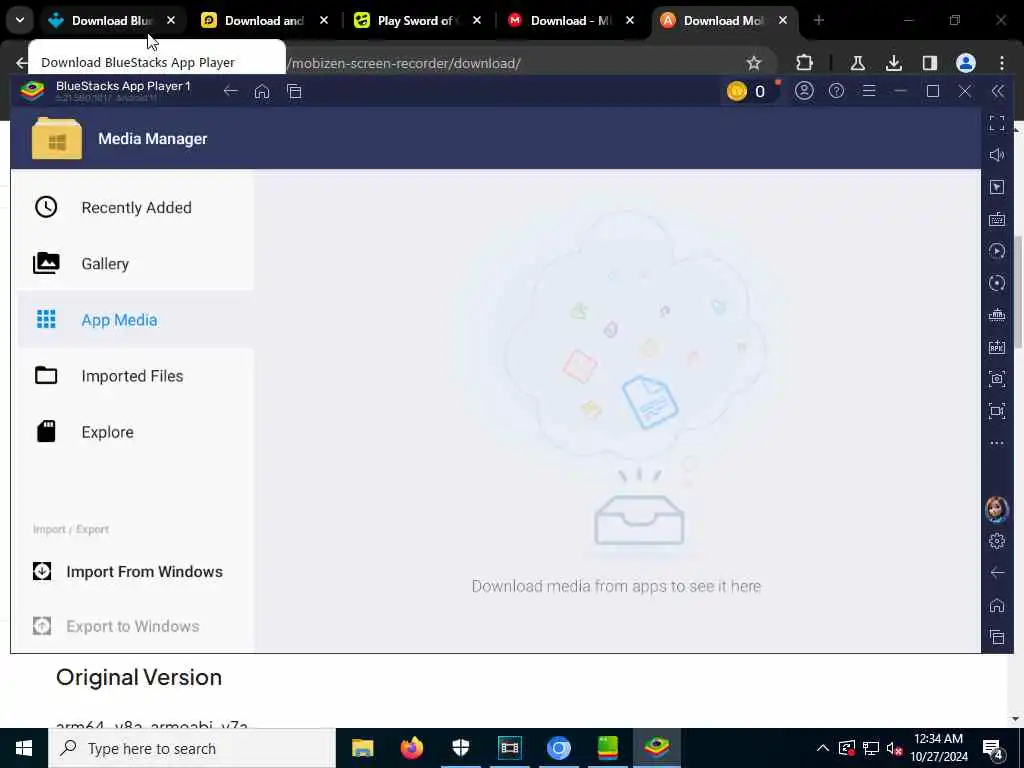Show hidden system tray icons
Screen dimensions: 1024x768
(x=823, y=748)
